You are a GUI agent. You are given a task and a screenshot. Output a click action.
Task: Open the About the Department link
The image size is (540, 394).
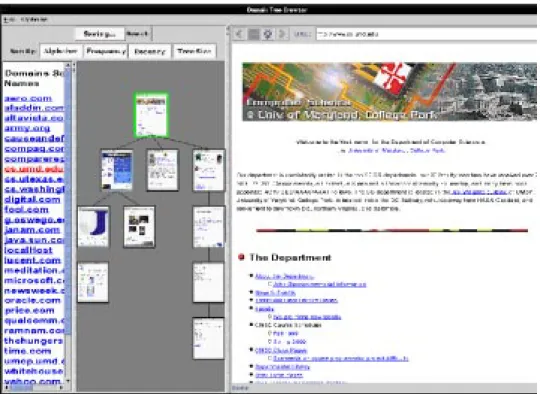284,276
